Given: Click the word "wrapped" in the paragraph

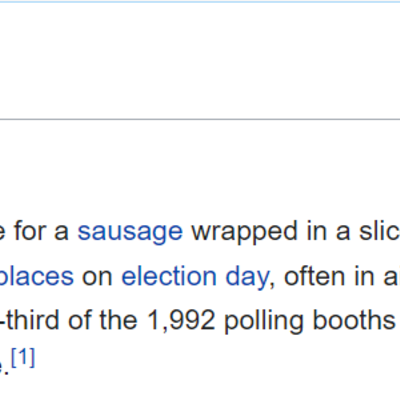Looking at the screenshot, I should click(x=244, y=232).
